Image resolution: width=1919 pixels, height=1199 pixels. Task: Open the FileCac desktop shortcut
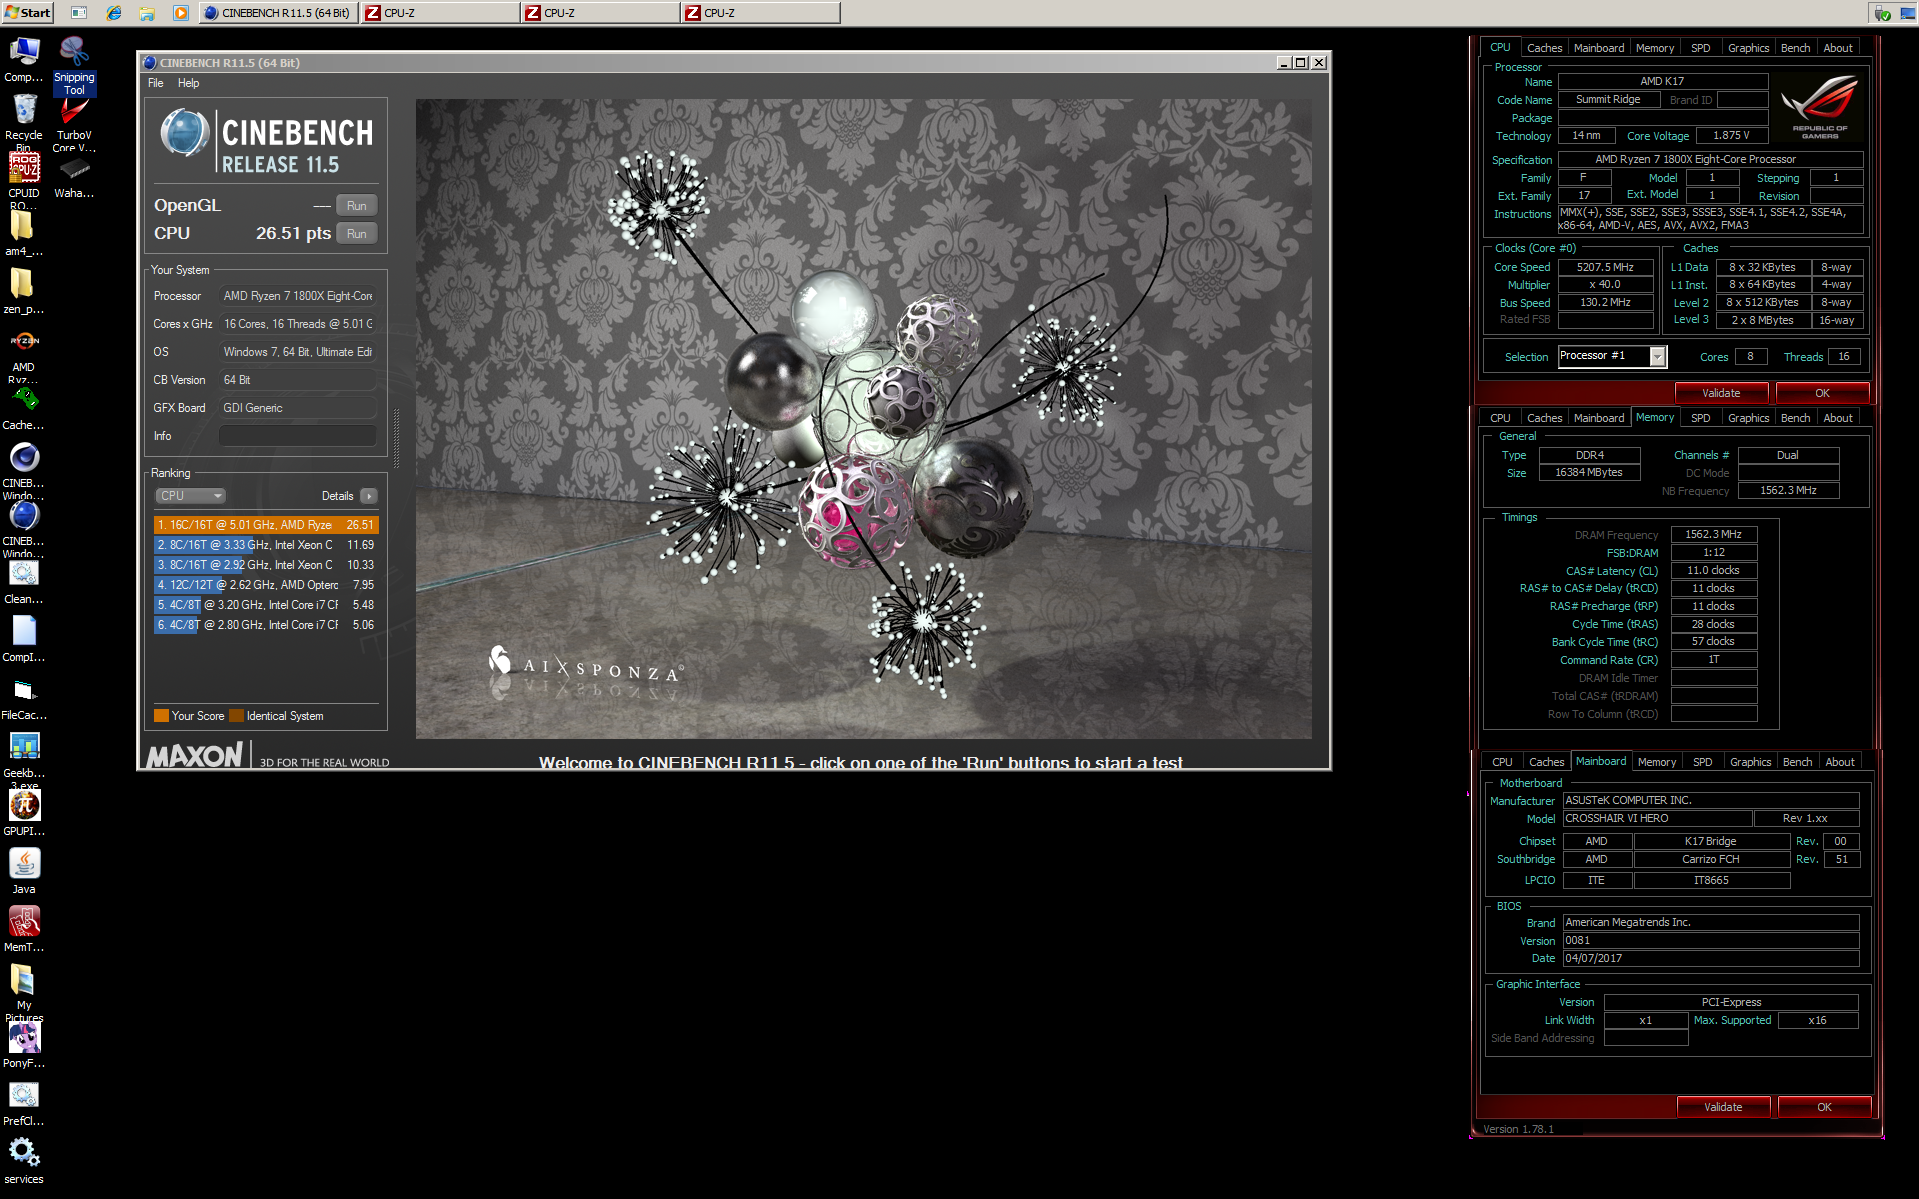click(24, 698)
